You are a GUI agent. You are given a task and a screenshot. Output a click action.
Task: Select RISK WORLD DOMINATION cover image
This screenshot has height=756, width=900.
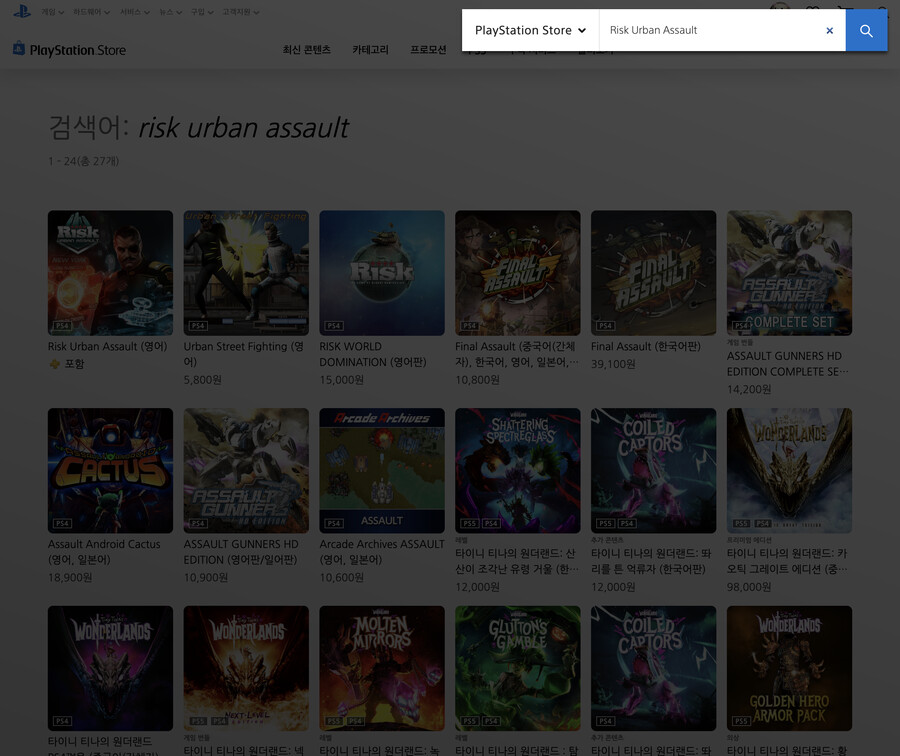(x=382, y=272)
